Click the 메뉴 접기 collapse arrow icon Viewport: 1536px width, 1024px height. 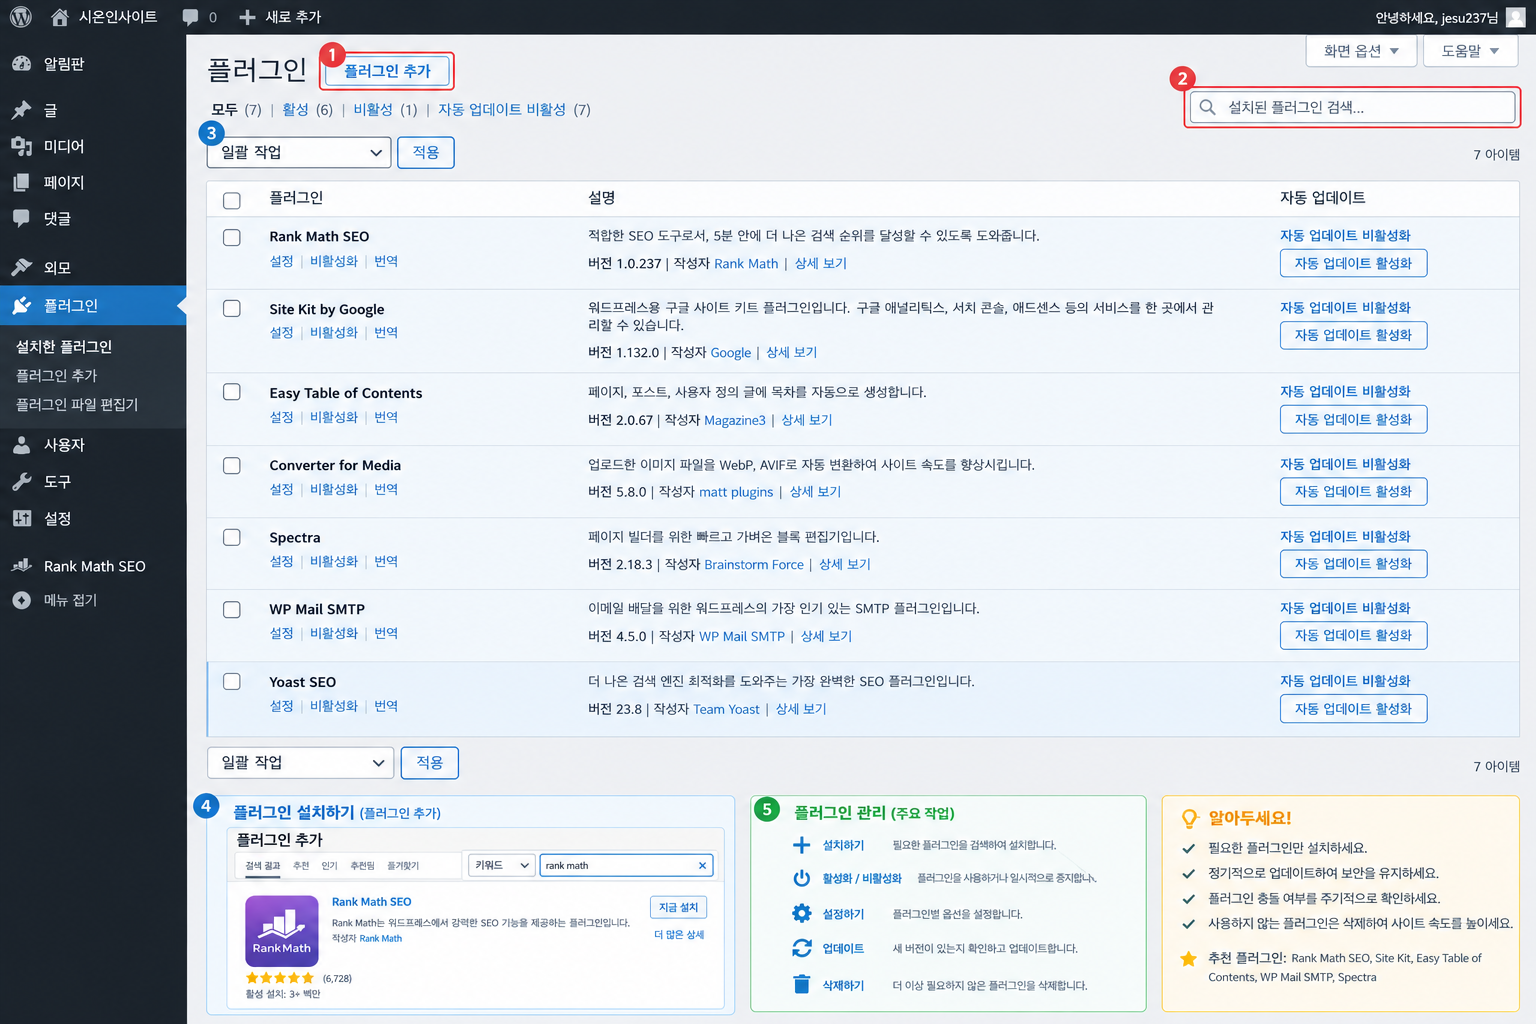pos(22,600)
